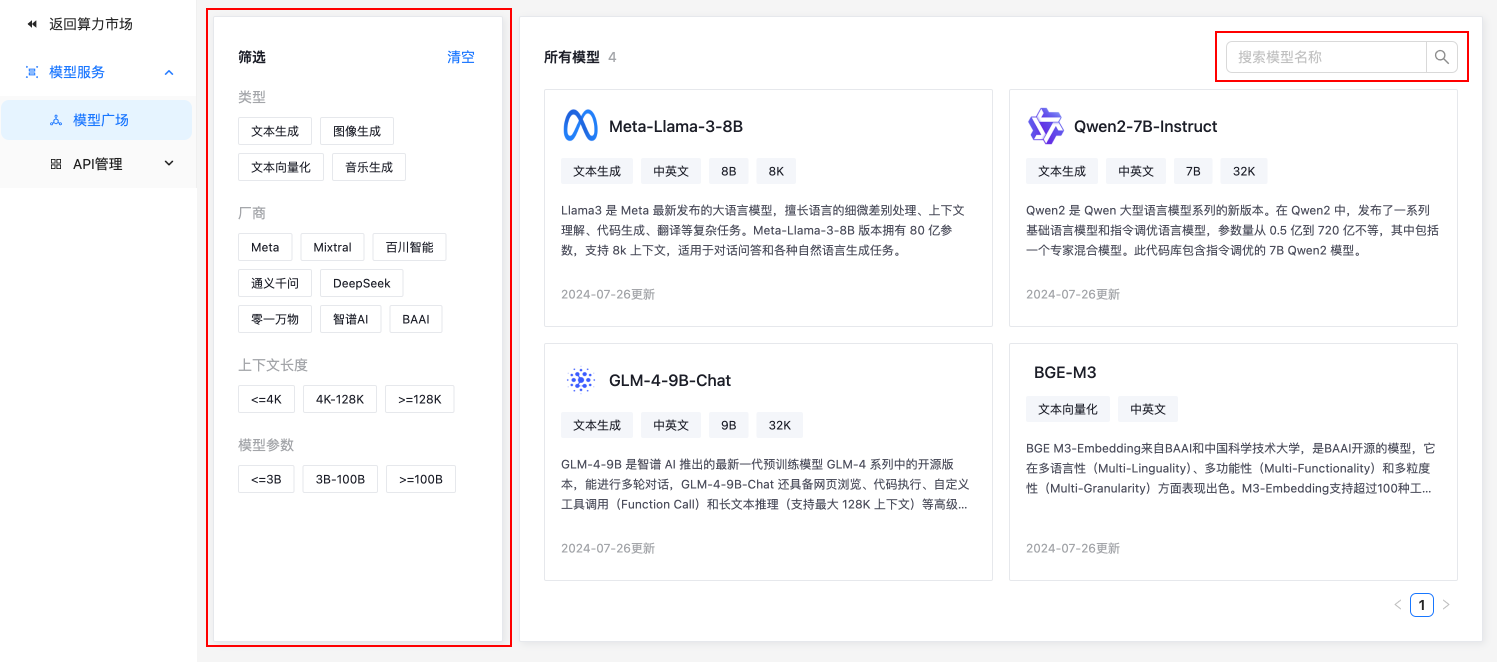Select context length >=128K
Screen dimensions: 1497x662
(x=420, y=399)
